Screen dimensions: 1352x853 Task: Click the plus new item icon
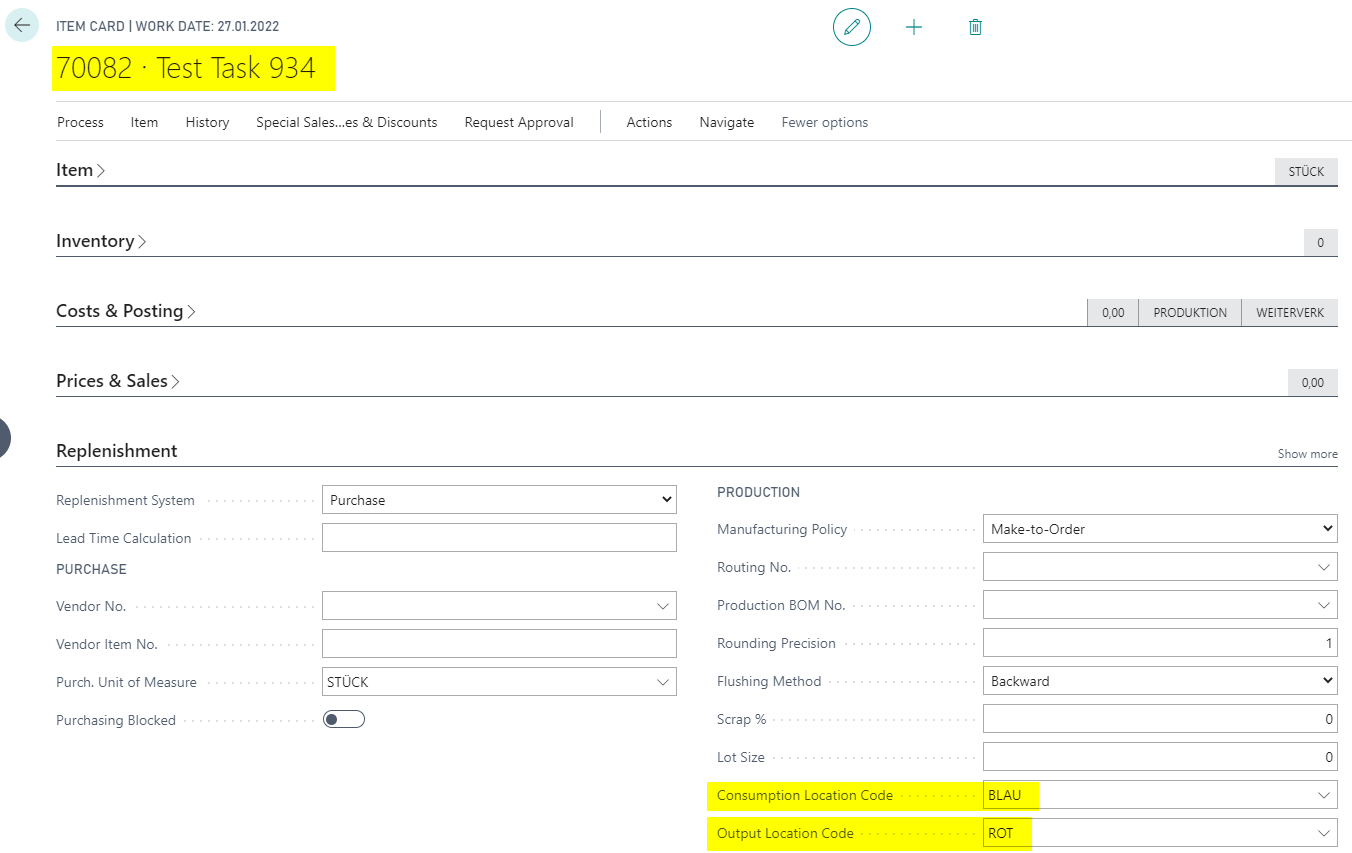(x=914, y=27)
